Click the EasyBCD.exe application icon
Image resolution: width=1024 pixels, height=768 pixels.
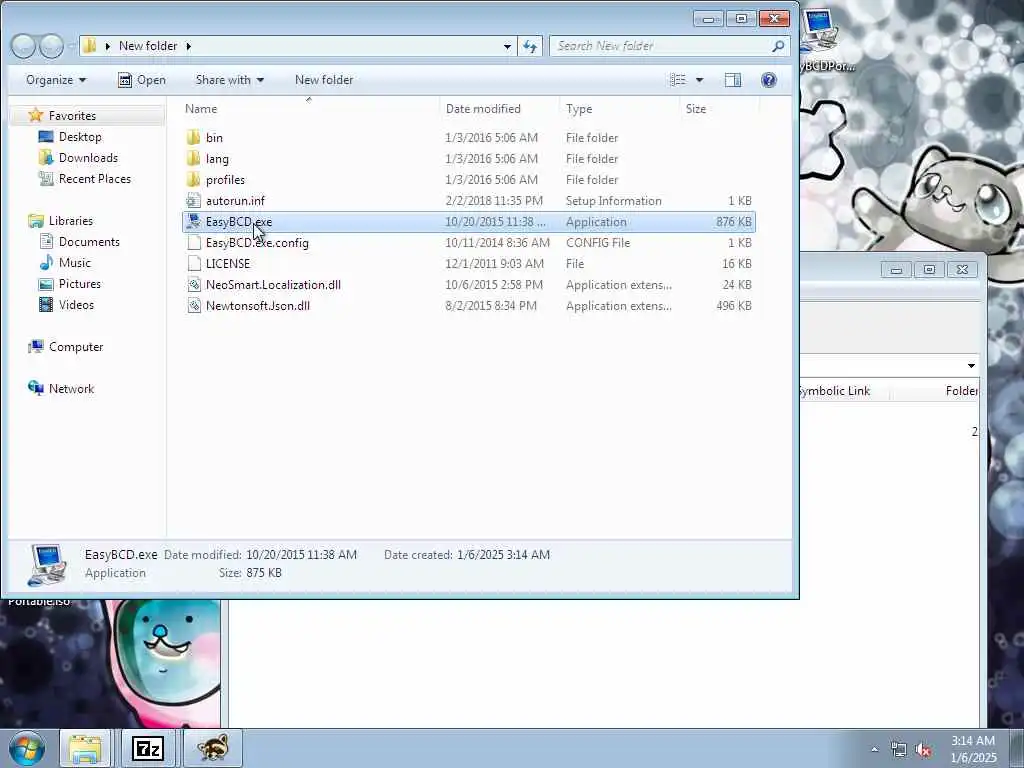193,221
